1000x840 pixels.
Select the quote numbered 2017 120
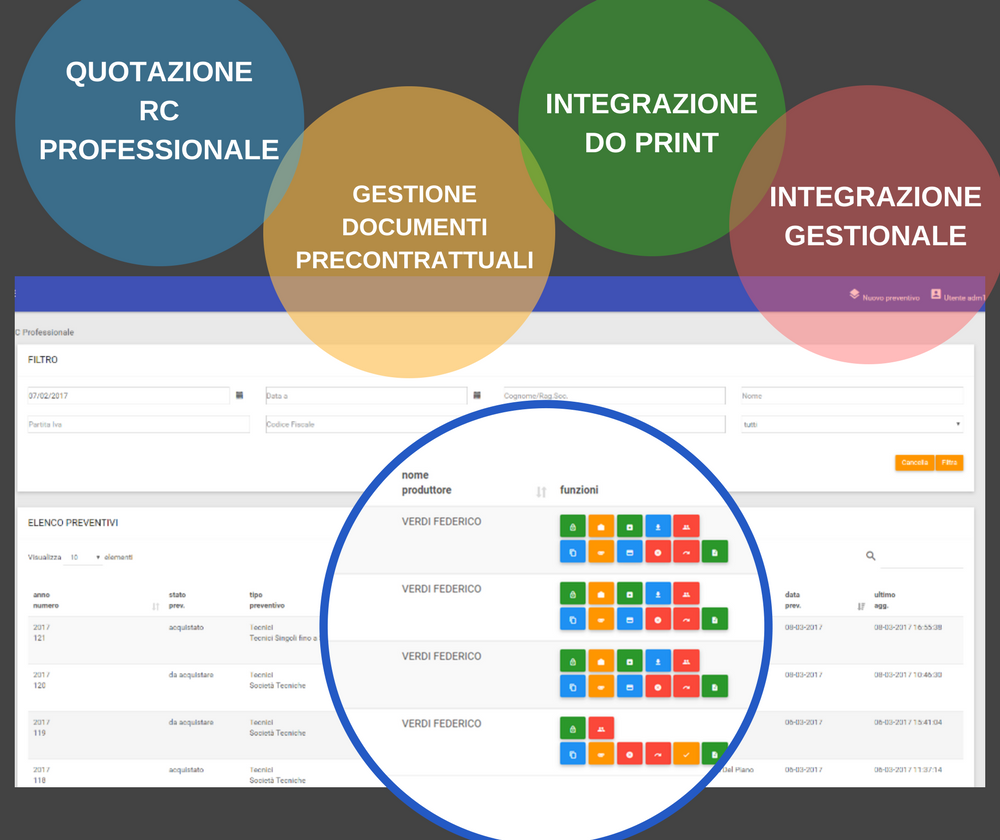(41, 680)
